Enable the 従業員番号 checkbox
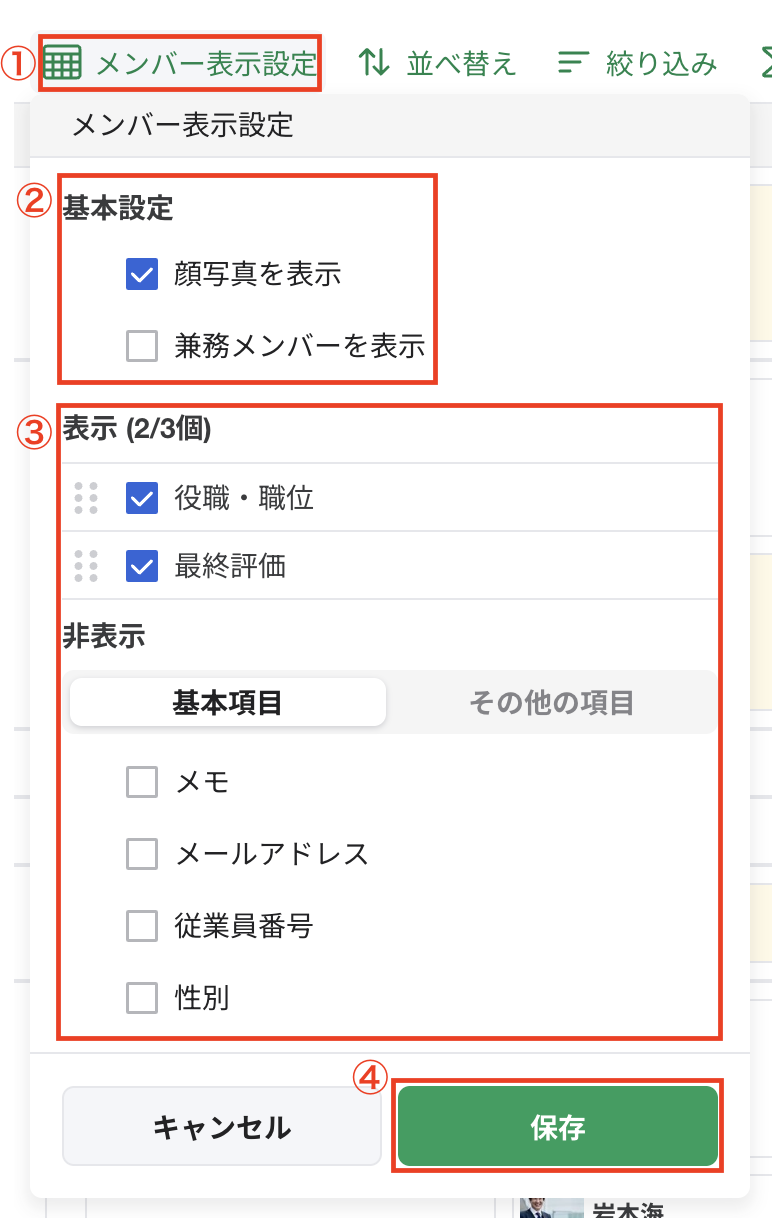The width and height of the screenshot is (772, 1218). pyautogui.click(x=142, y=926)
